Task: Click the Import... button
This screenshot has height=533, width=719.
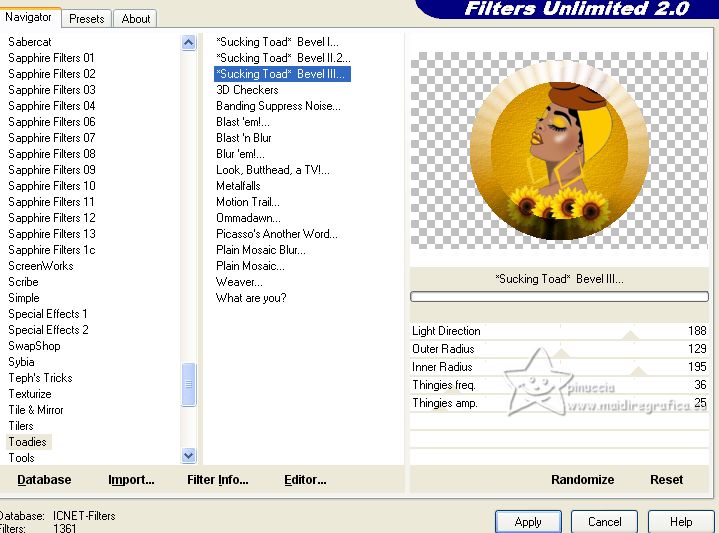Action: 131,480
